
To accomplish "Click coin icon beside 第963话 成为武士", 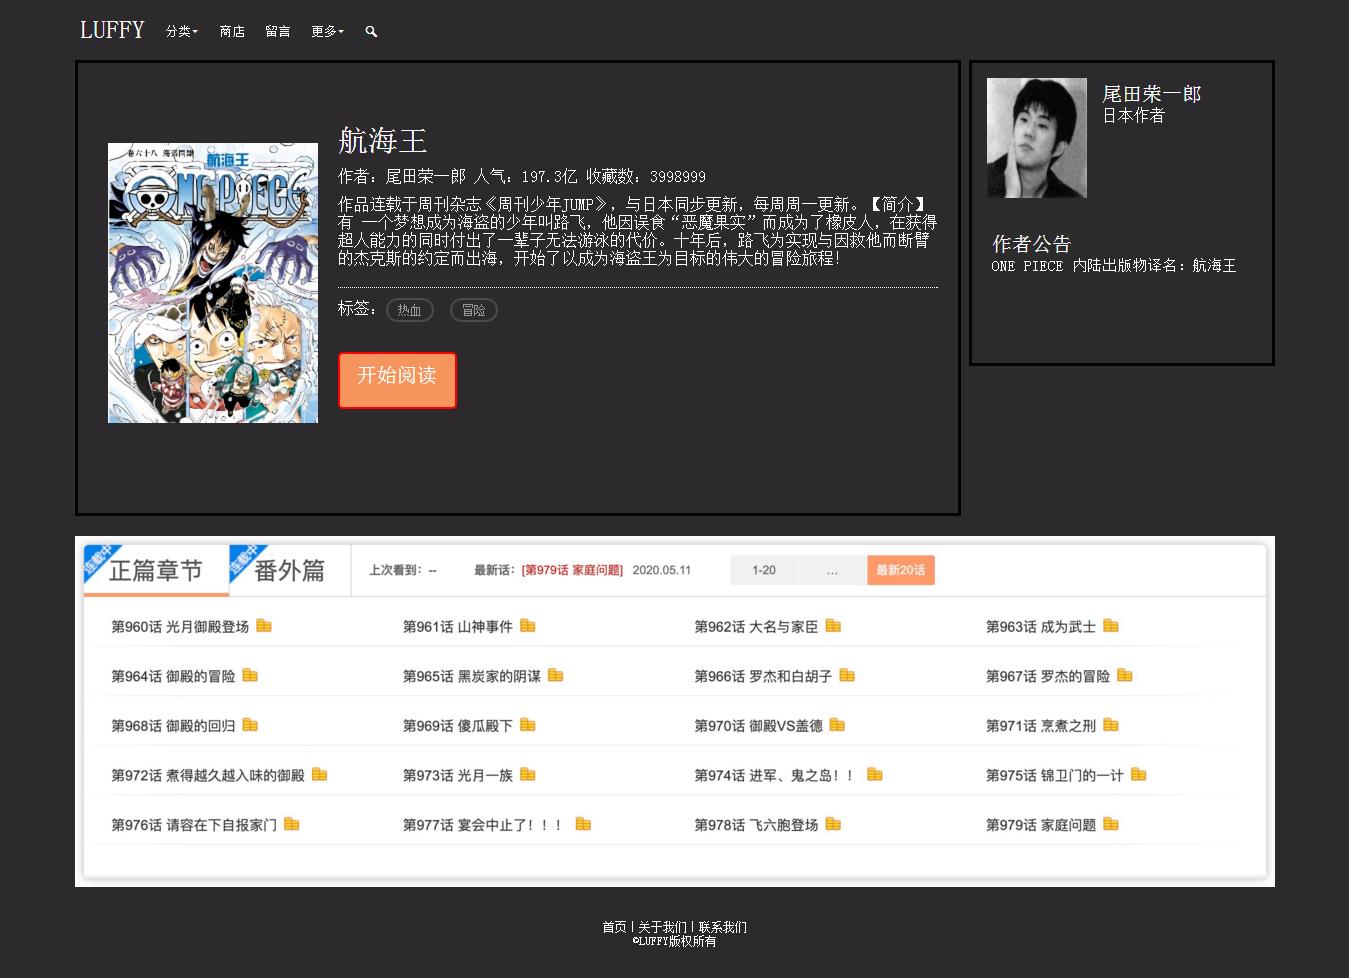I will [1111, 626].
